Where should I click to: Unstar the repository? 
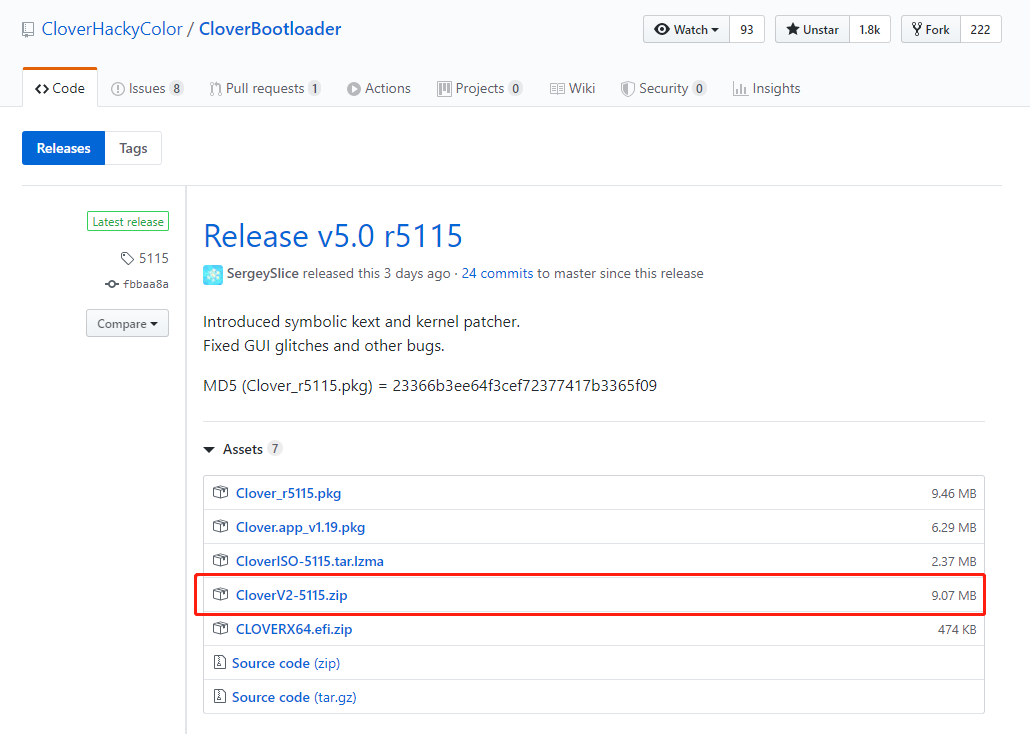(x=811, y=29)
